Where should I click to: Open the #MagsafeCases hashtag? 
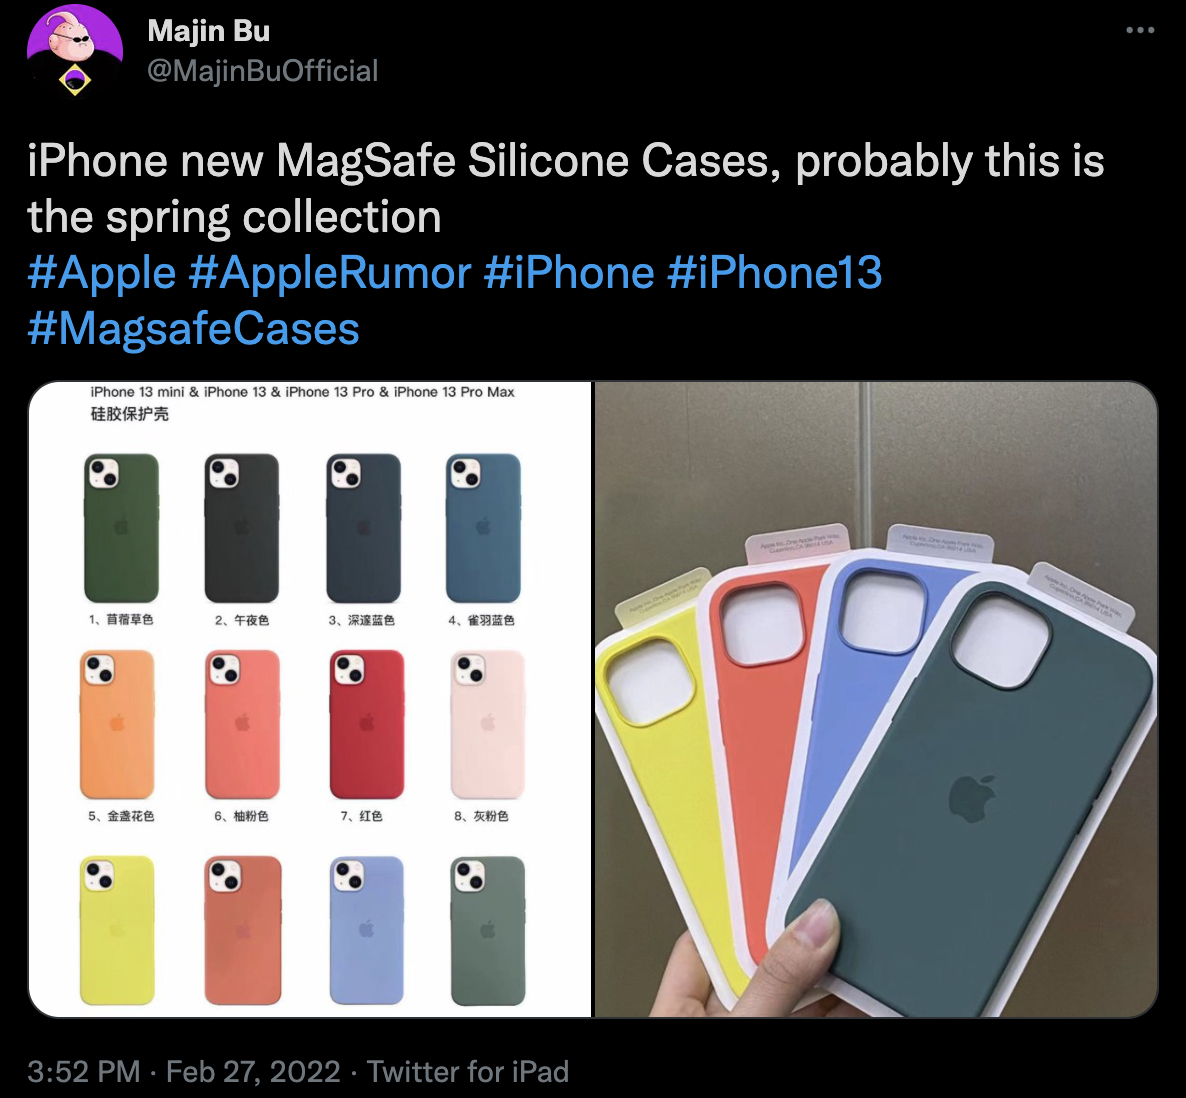click(x=194, y=328)
